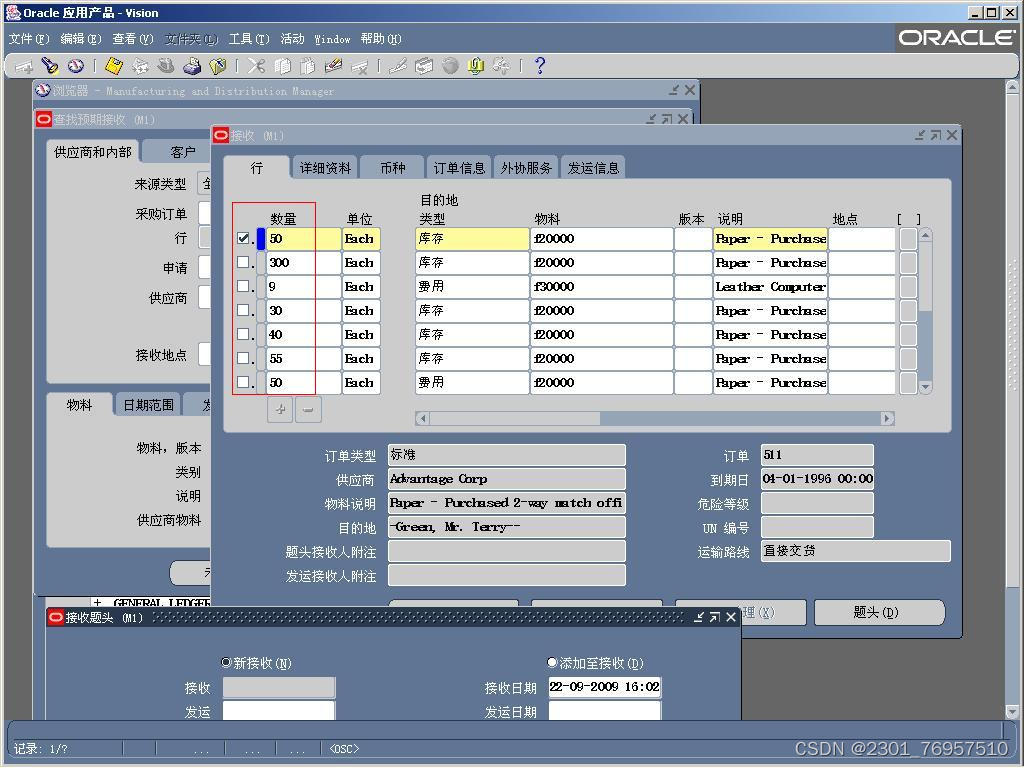Viewport: 1024px width, 768px height.
Task: Click the main window's right scrollbar up arrow
Action: tap(1012, 86)
